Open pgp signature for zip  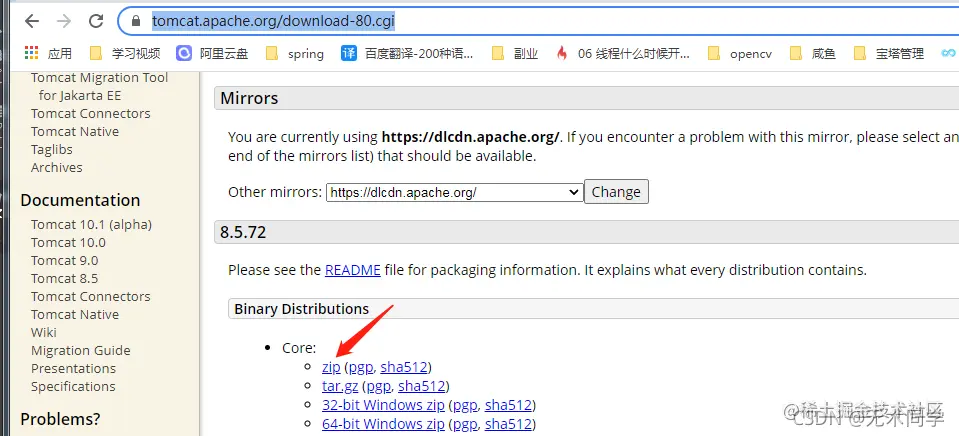(361, 368)
